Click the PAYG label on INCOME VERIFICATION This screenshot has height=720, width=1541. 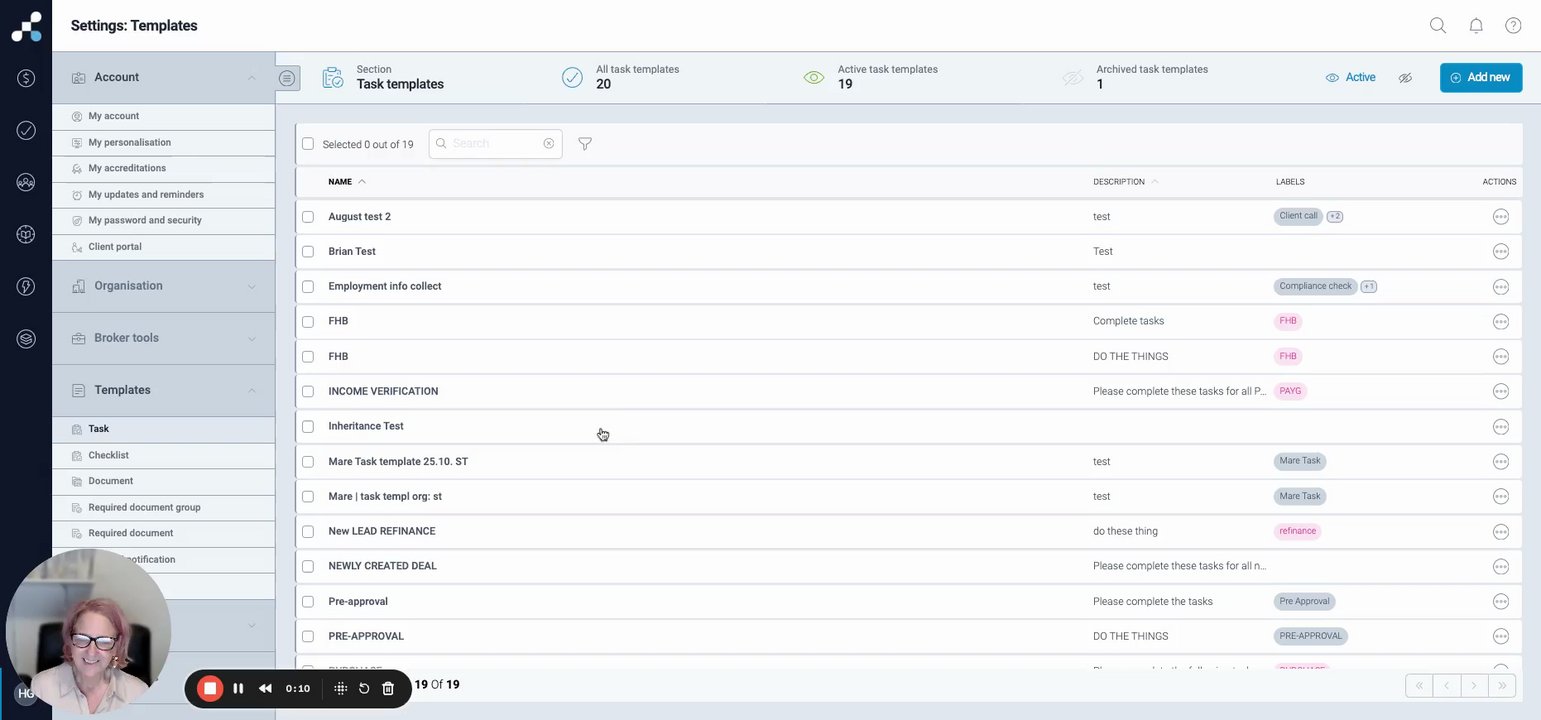point(1290,391)
